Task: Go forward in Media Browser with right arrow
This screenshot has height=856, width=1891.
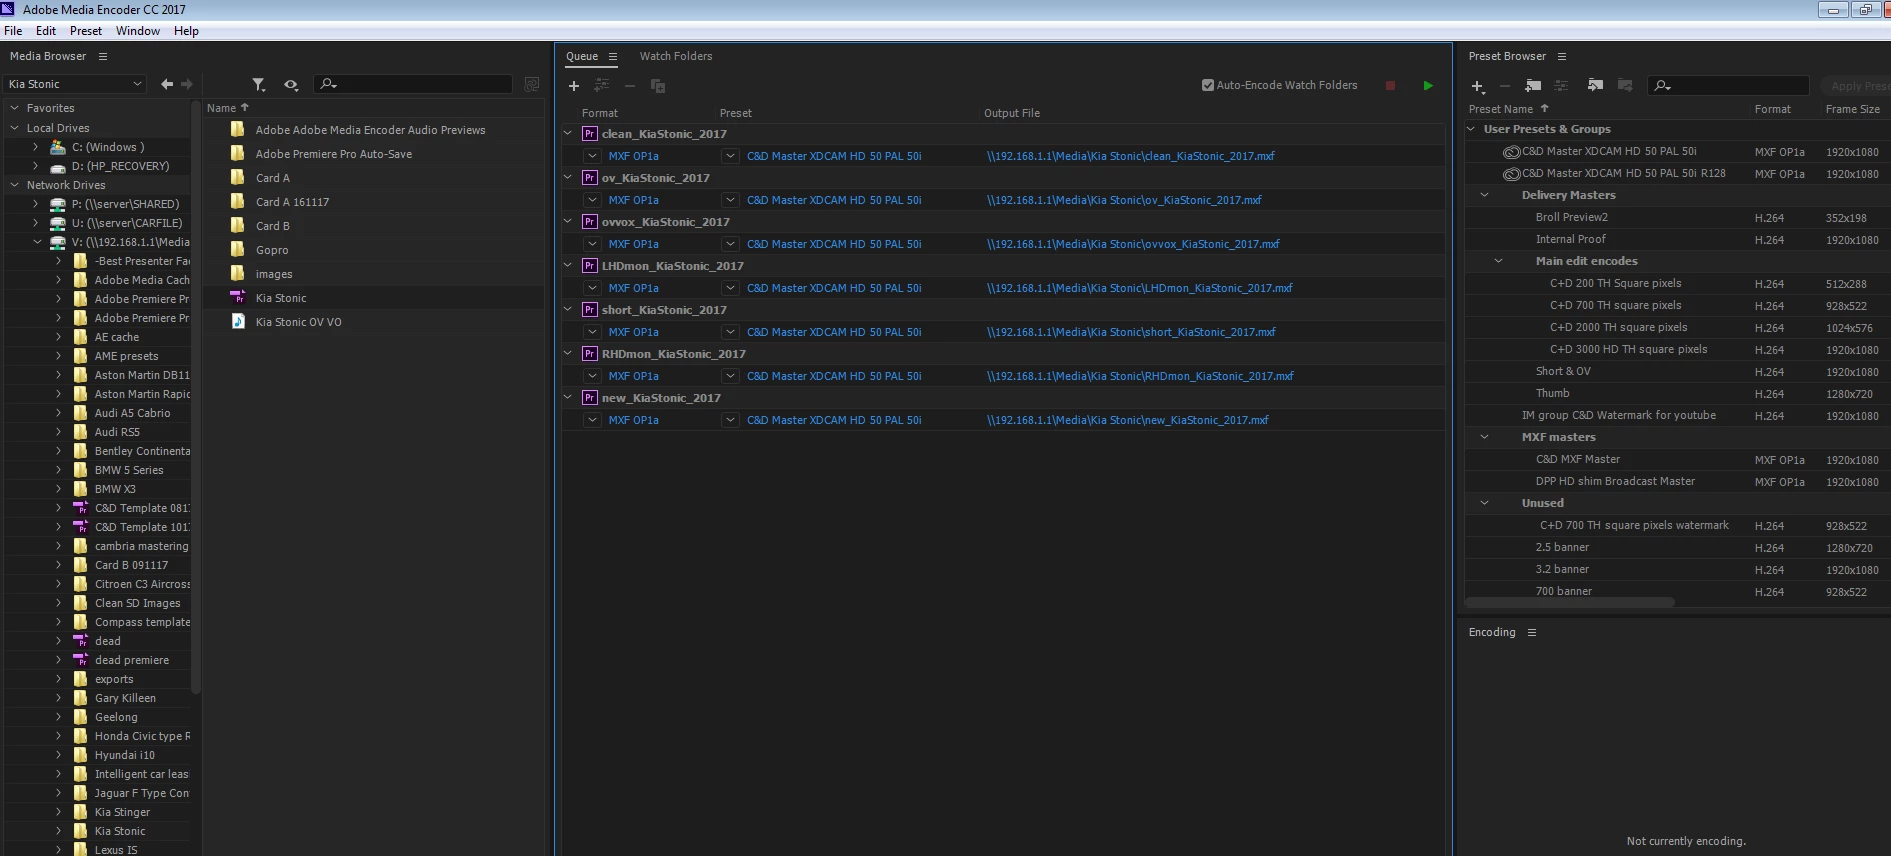Action: [187, 84]
